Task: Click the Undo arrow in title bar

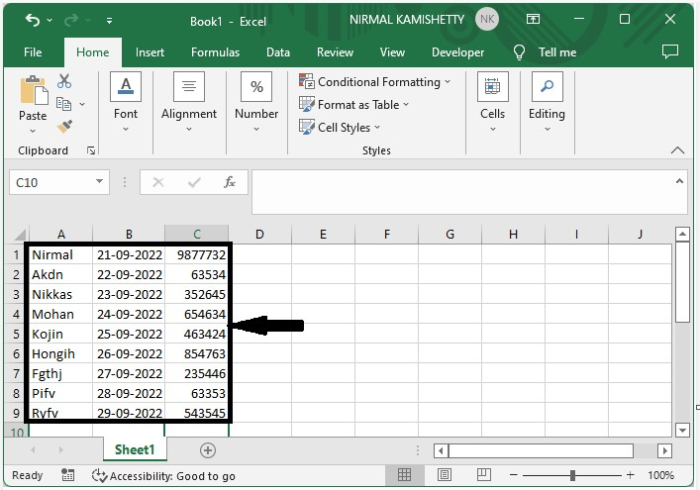Action: (x=33, y=19)
